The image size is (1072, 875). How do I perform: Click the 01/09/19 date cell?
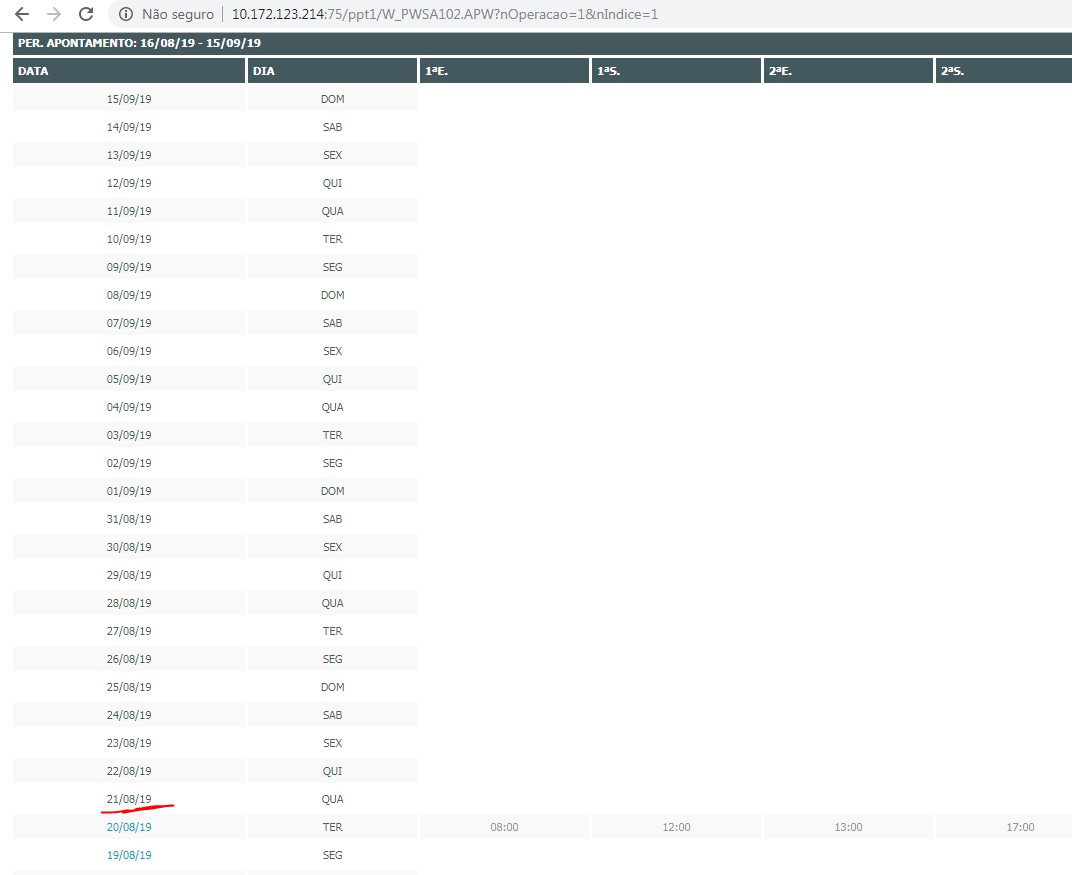point(129,491)
